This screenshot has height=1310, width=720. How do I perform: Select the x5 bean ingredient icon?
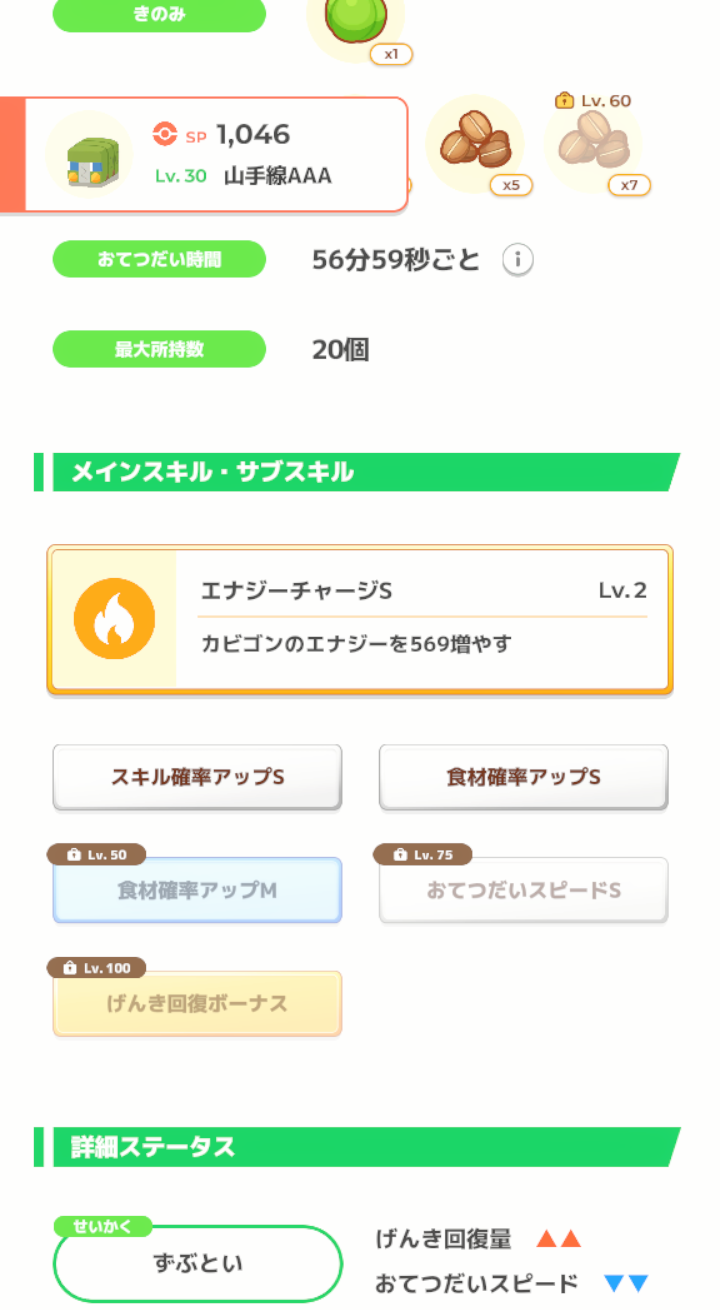point(476,144)
